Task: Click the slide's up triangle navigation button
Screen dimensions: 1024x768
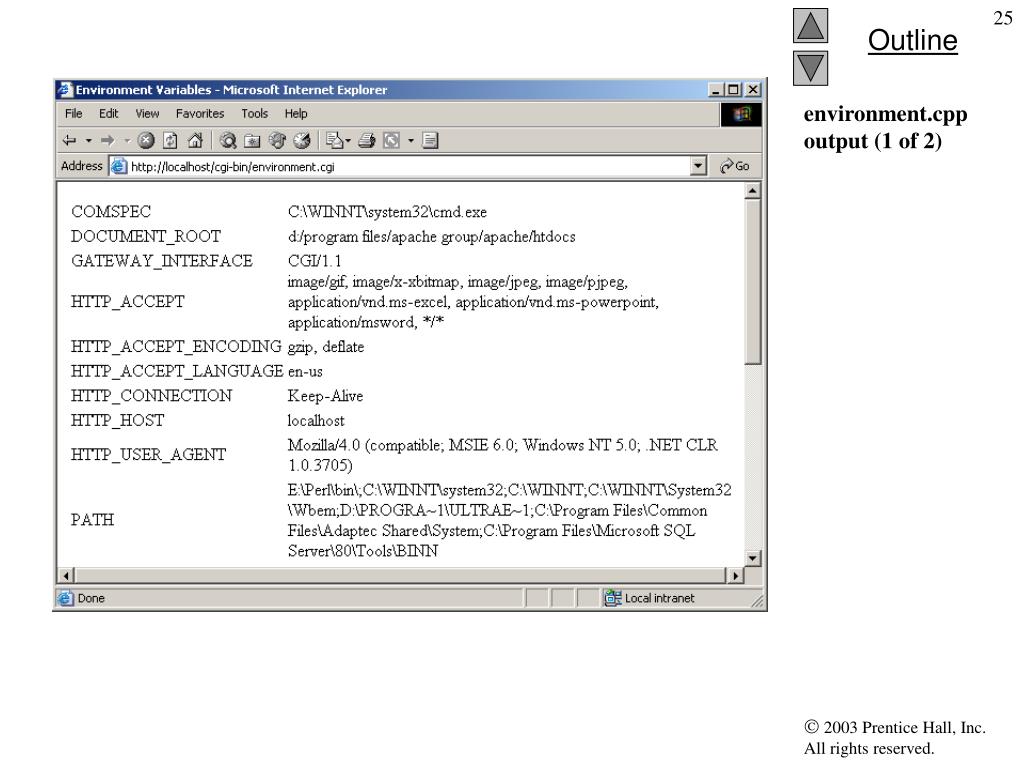Action: (810, 25)
